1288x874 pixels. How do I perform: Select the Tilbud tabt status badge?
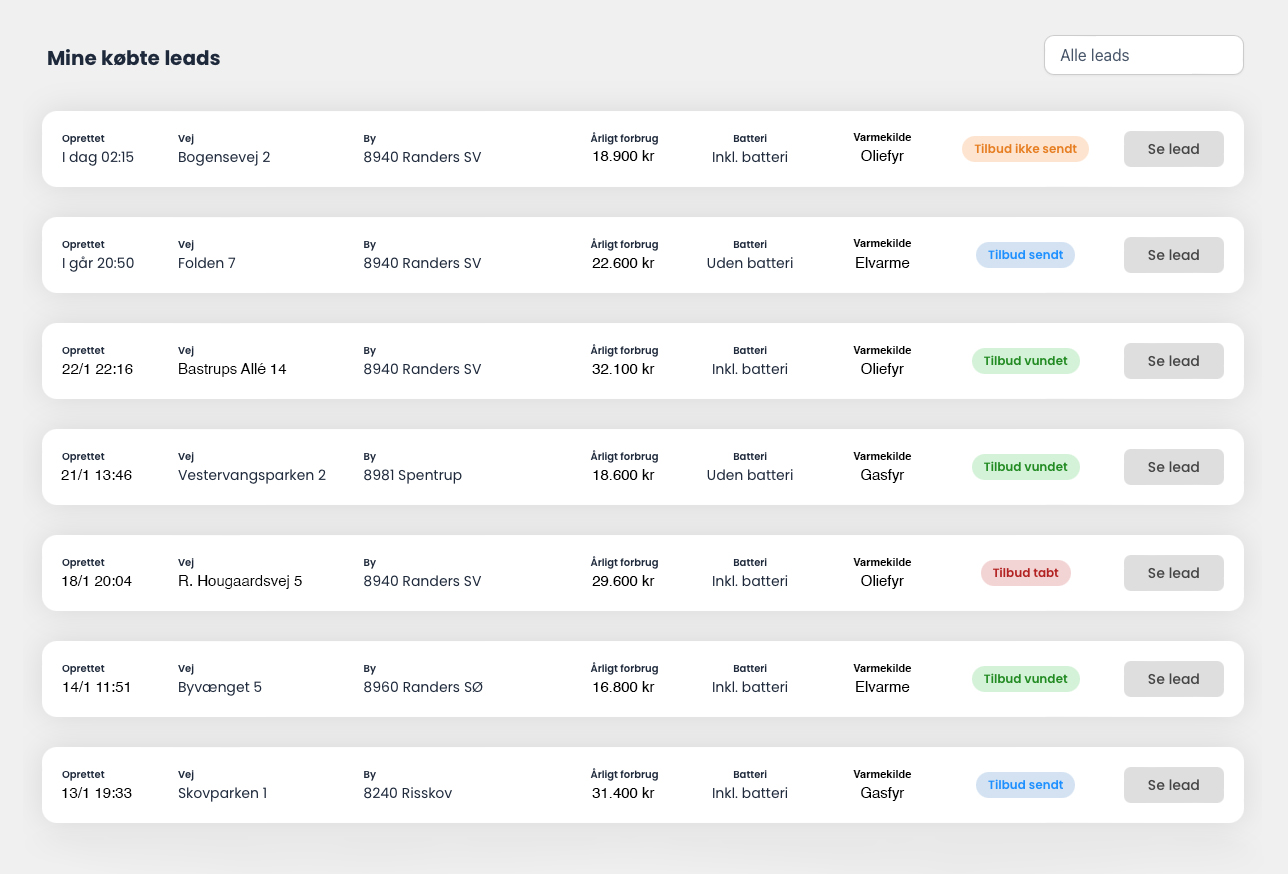[1025, 573]
